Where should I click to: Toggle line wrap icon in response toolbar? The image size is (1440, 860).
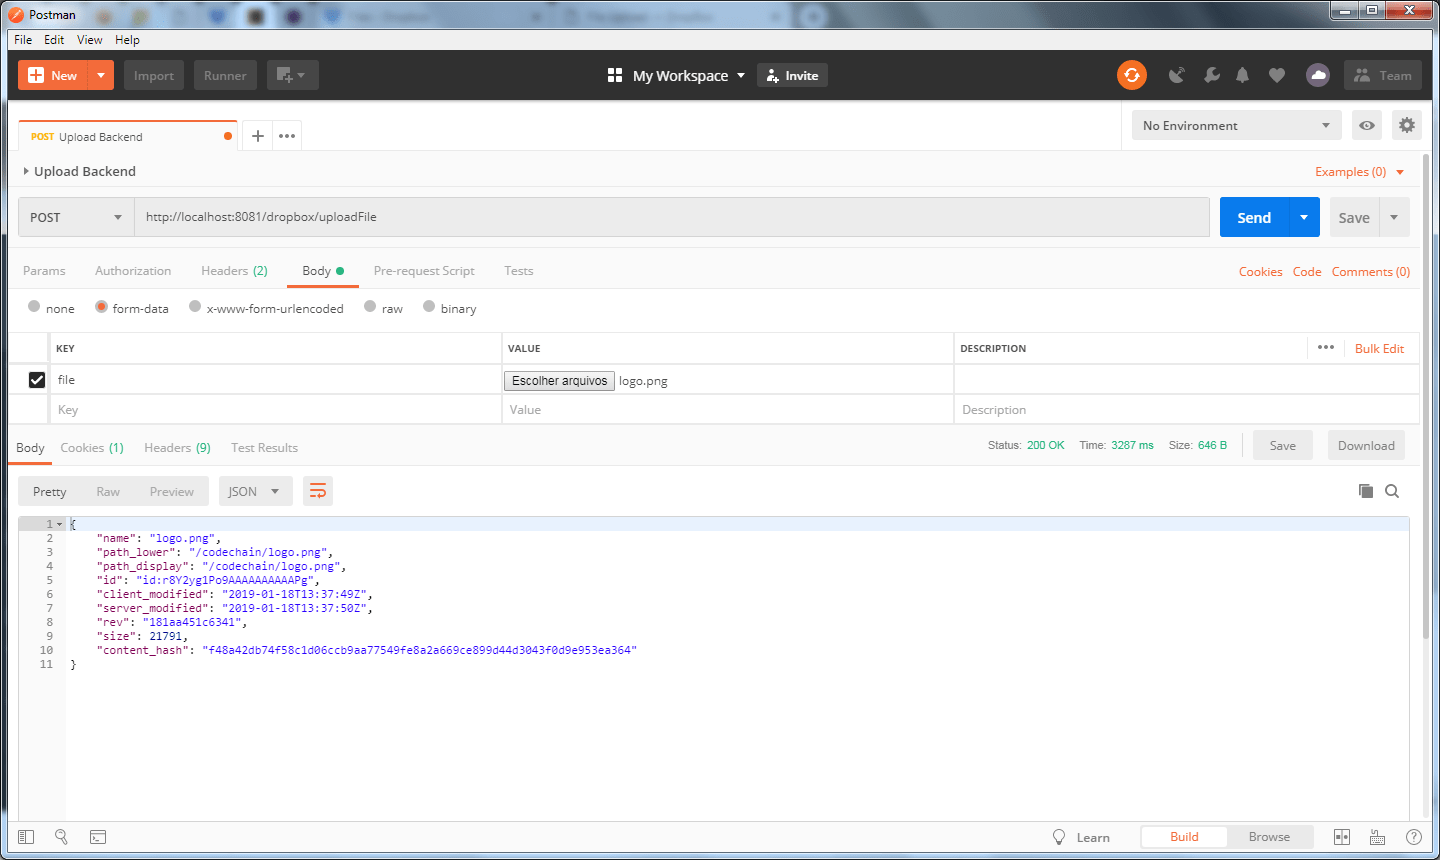point(318,491)
